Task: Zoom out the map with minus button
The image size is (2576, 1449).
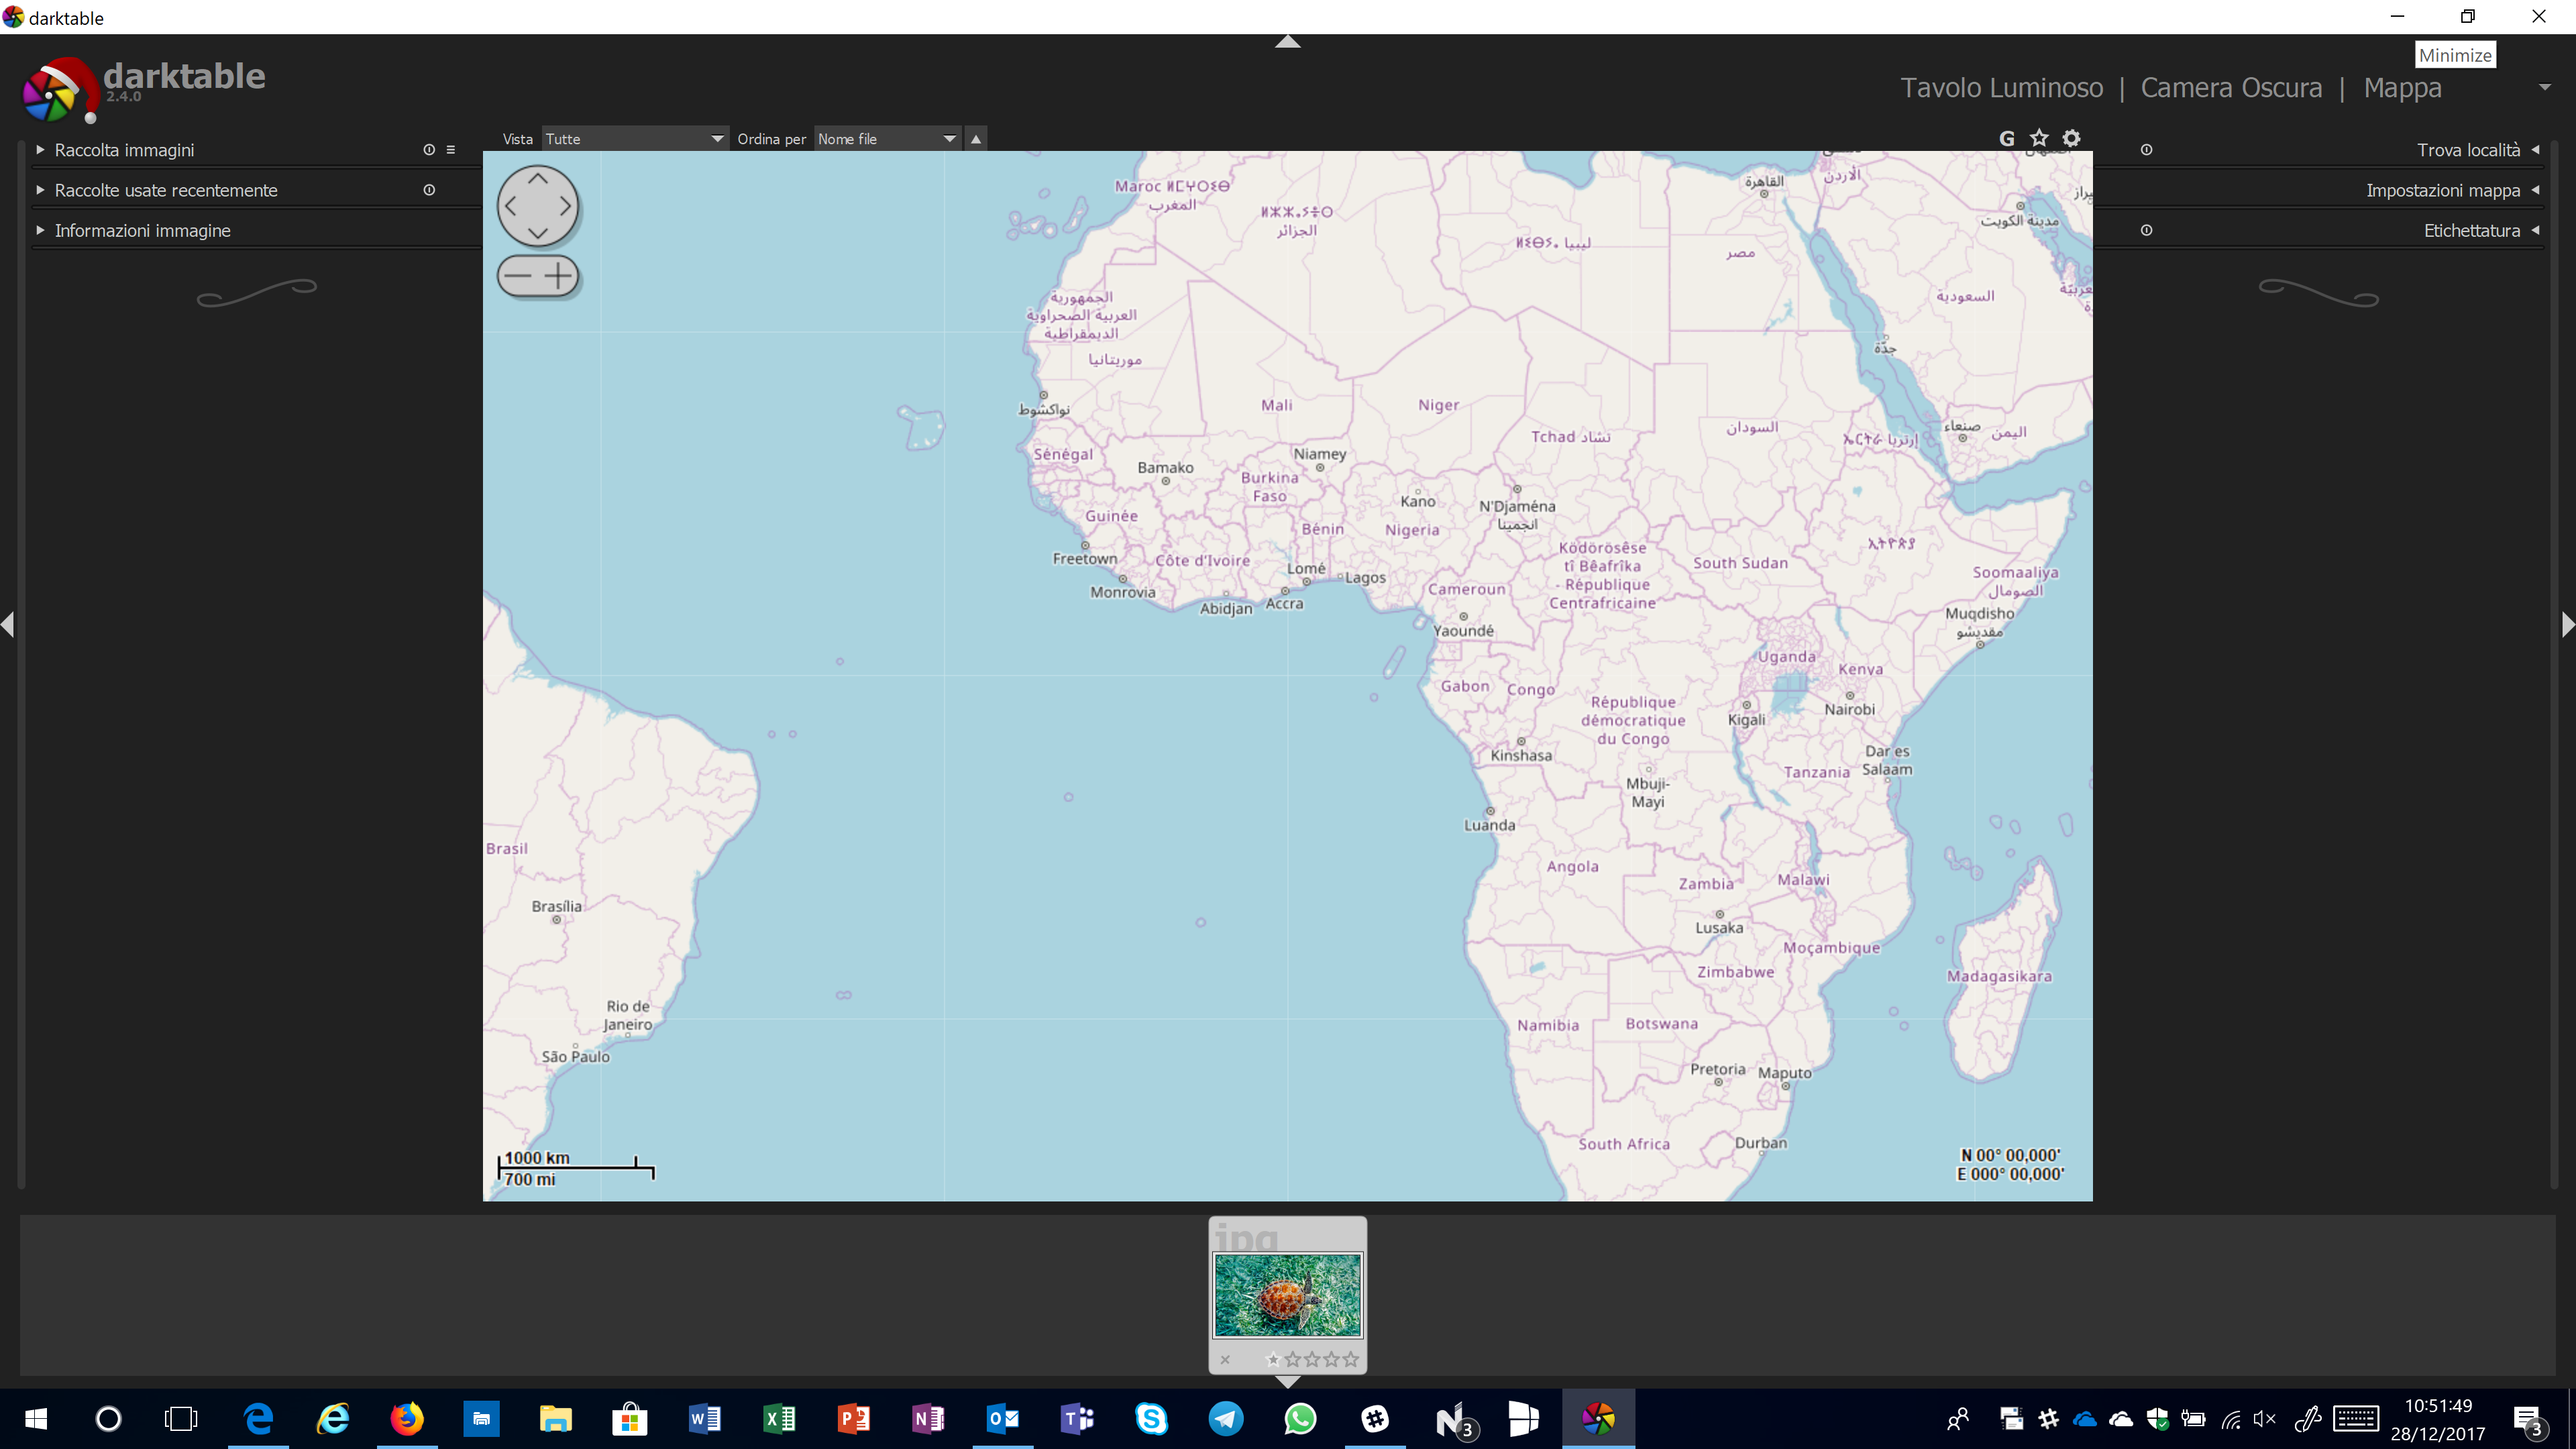Action: (517, 275)
